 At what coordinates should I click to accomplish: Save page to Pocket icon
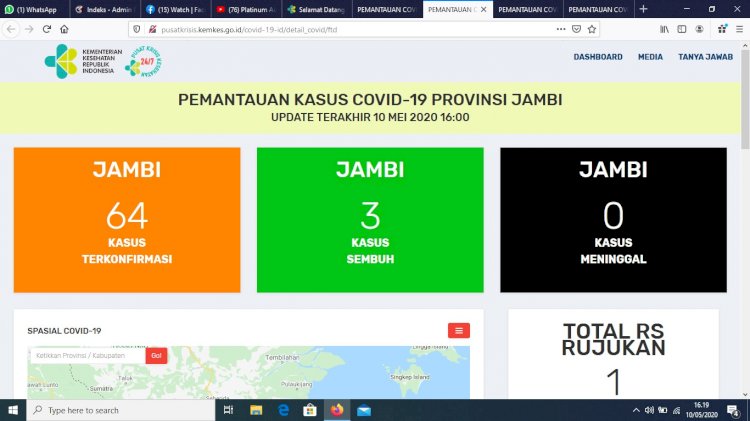tap(576, 29)
